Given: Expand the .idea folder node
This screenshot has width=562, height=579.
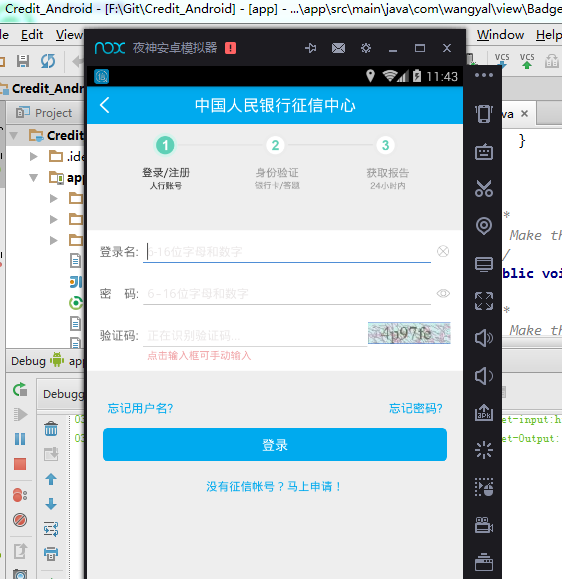Looking at the screenshot, I should pos(34,157).
